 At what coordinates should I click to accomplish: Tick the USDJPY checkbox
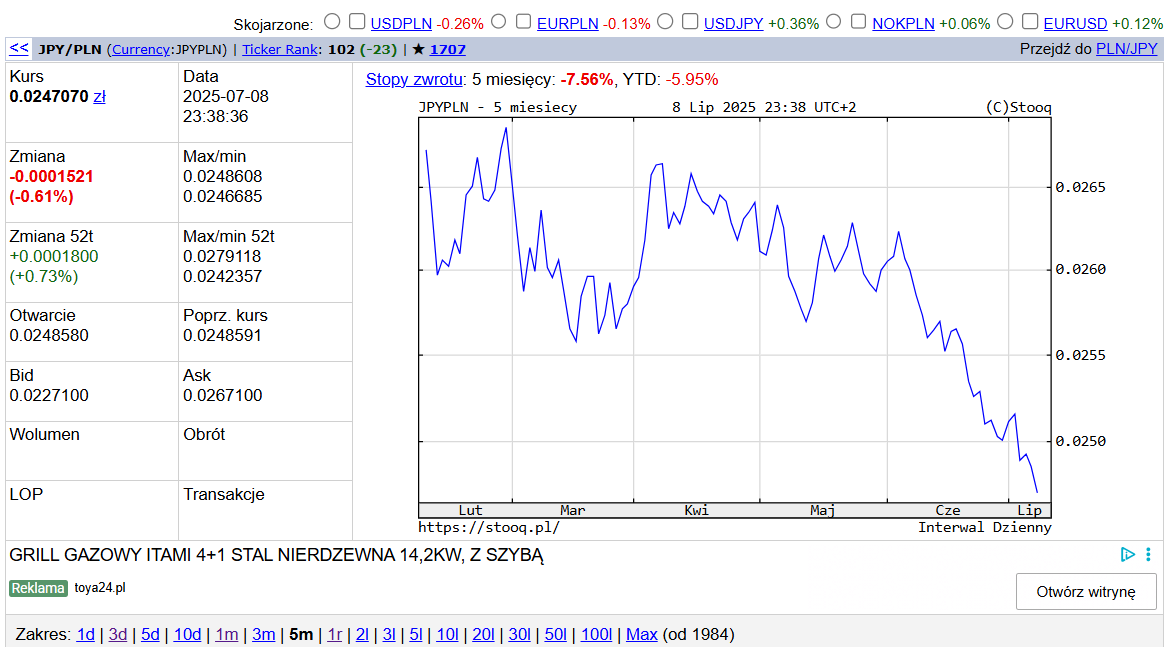(x=691, y=22)
